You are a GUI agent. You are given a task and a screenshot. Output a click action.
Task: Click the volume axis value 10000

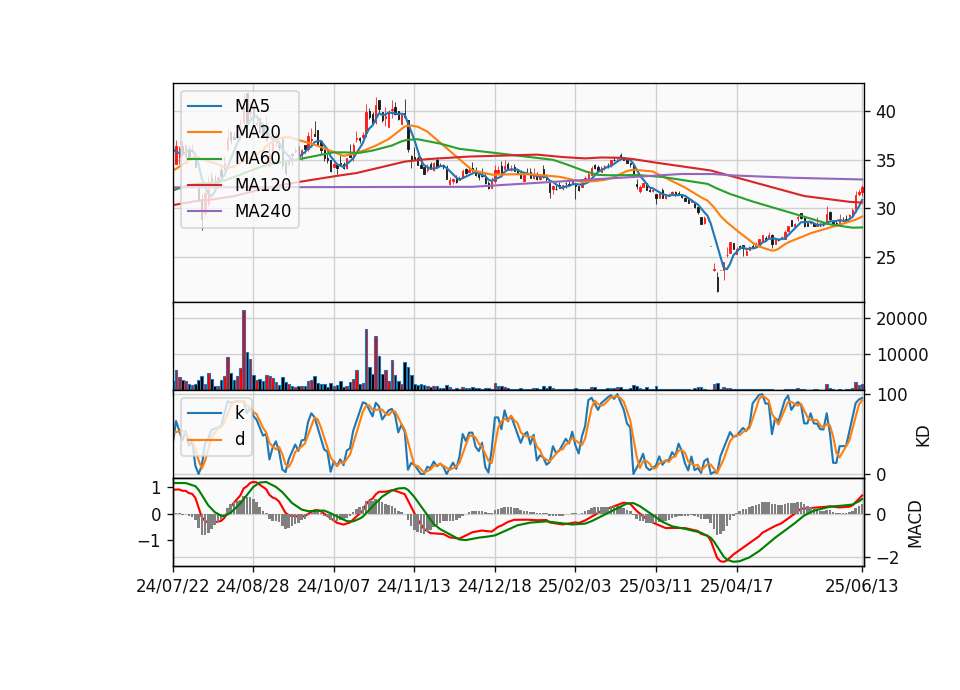[x=902, y=355]
